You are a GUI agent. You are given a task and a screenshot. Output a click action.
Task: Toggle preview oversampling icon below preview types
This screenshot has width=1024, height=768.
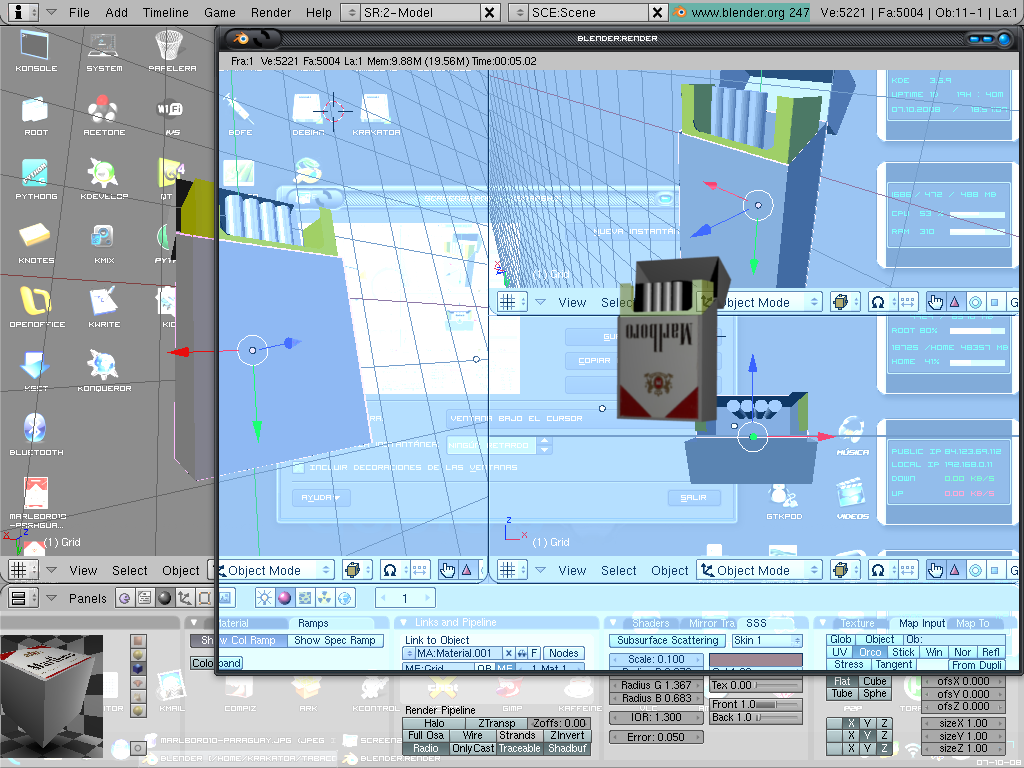(x=138, y=748)
